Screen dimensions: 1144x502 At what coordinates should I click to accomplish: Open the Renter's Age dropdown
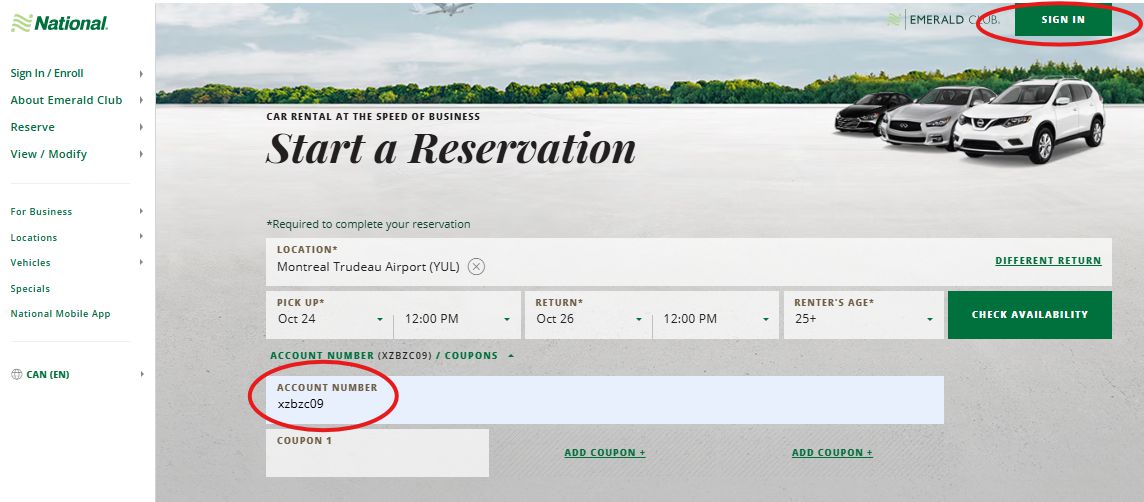click(x=864, y=314)
